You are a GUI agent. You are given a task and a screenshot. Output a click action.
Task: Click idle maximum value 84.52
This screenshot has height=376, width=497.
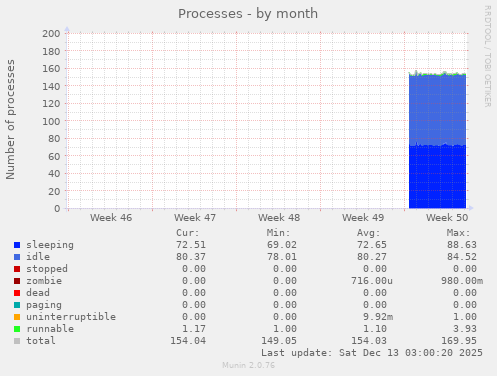click(462, 257)
